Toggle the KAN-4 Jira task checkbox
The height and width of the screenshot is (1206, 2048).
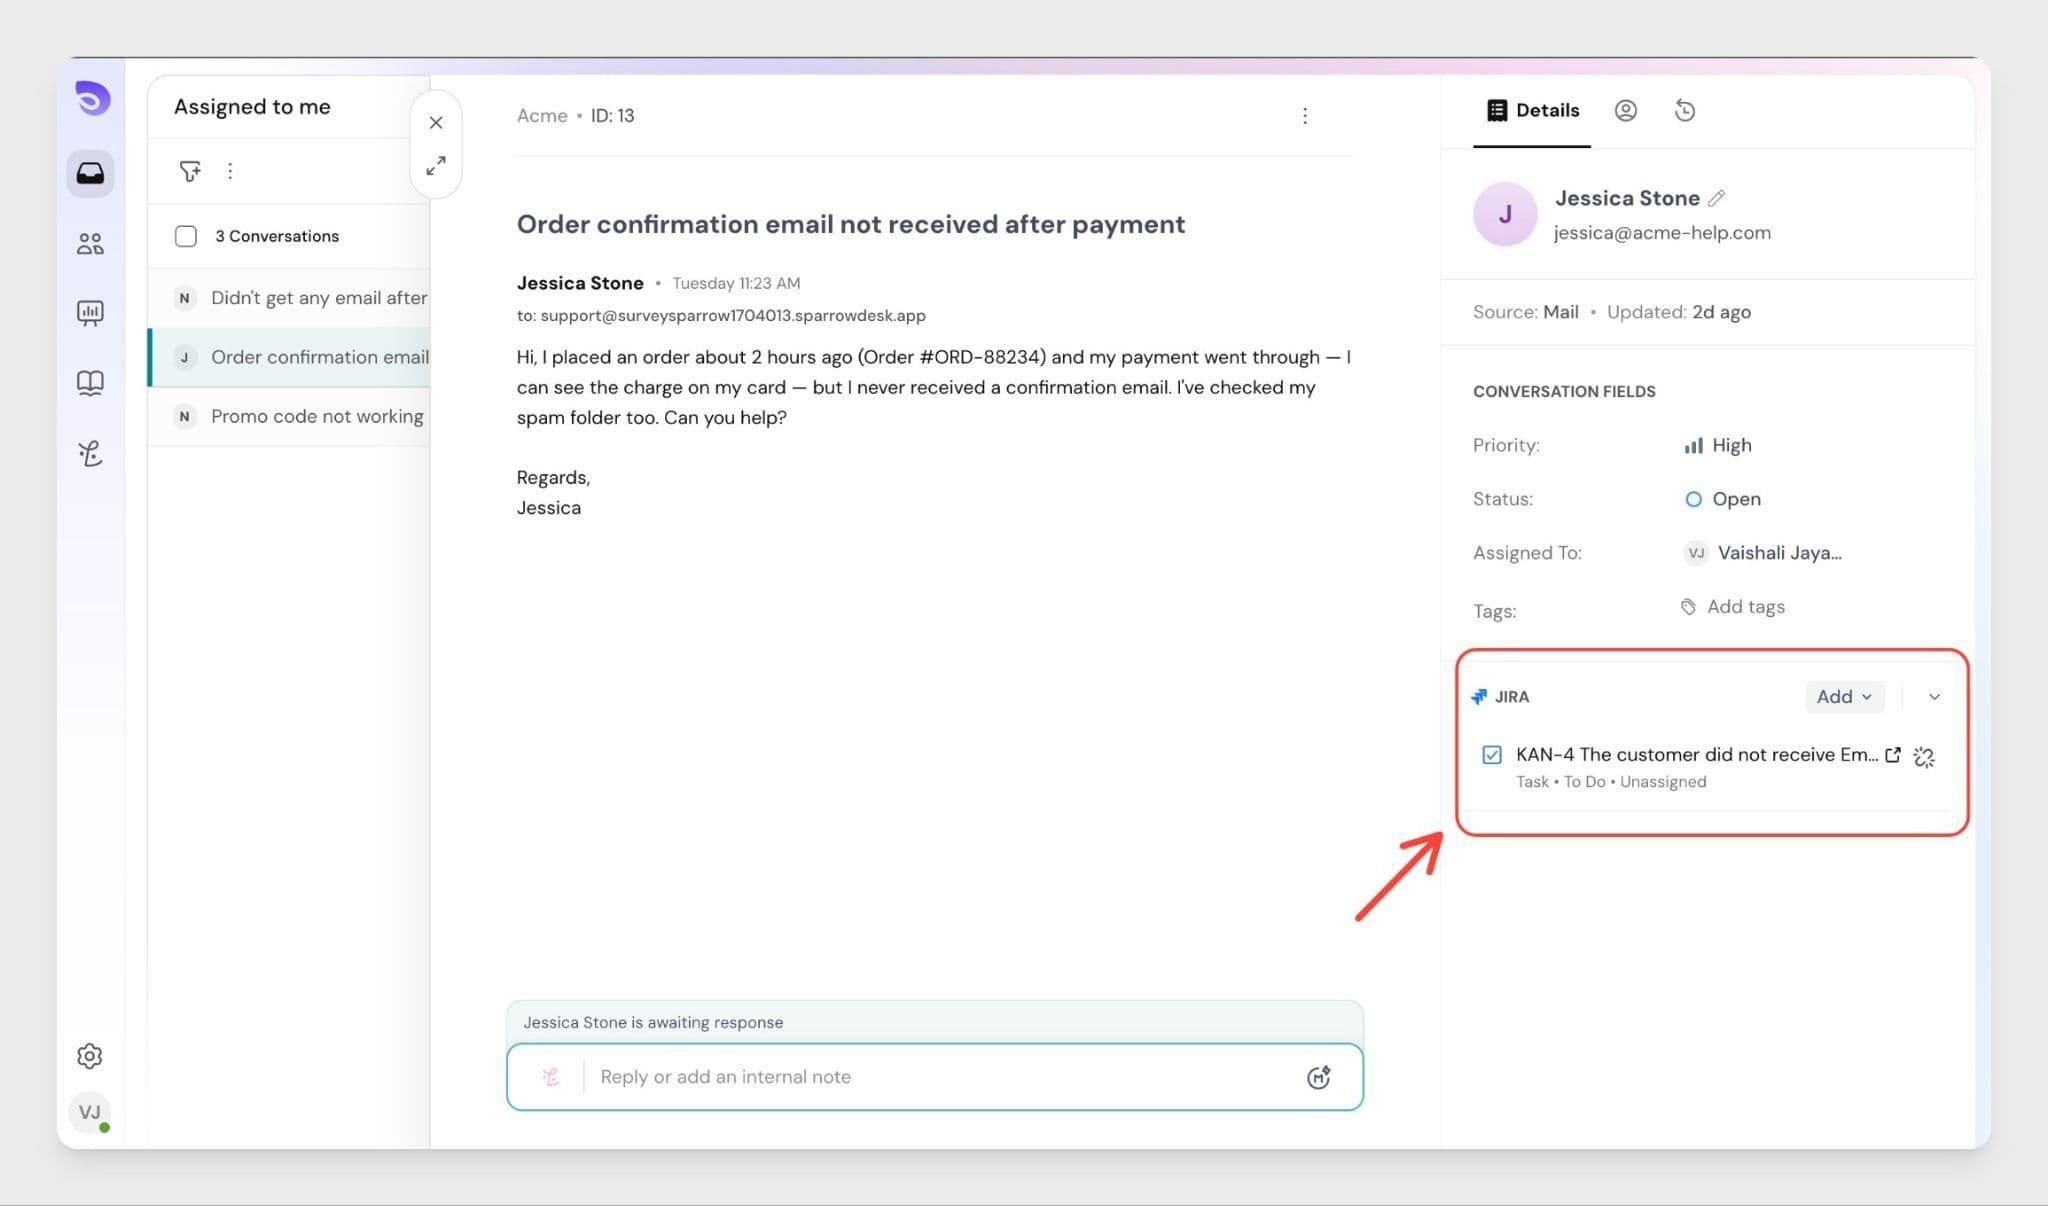click(1491, 755)
